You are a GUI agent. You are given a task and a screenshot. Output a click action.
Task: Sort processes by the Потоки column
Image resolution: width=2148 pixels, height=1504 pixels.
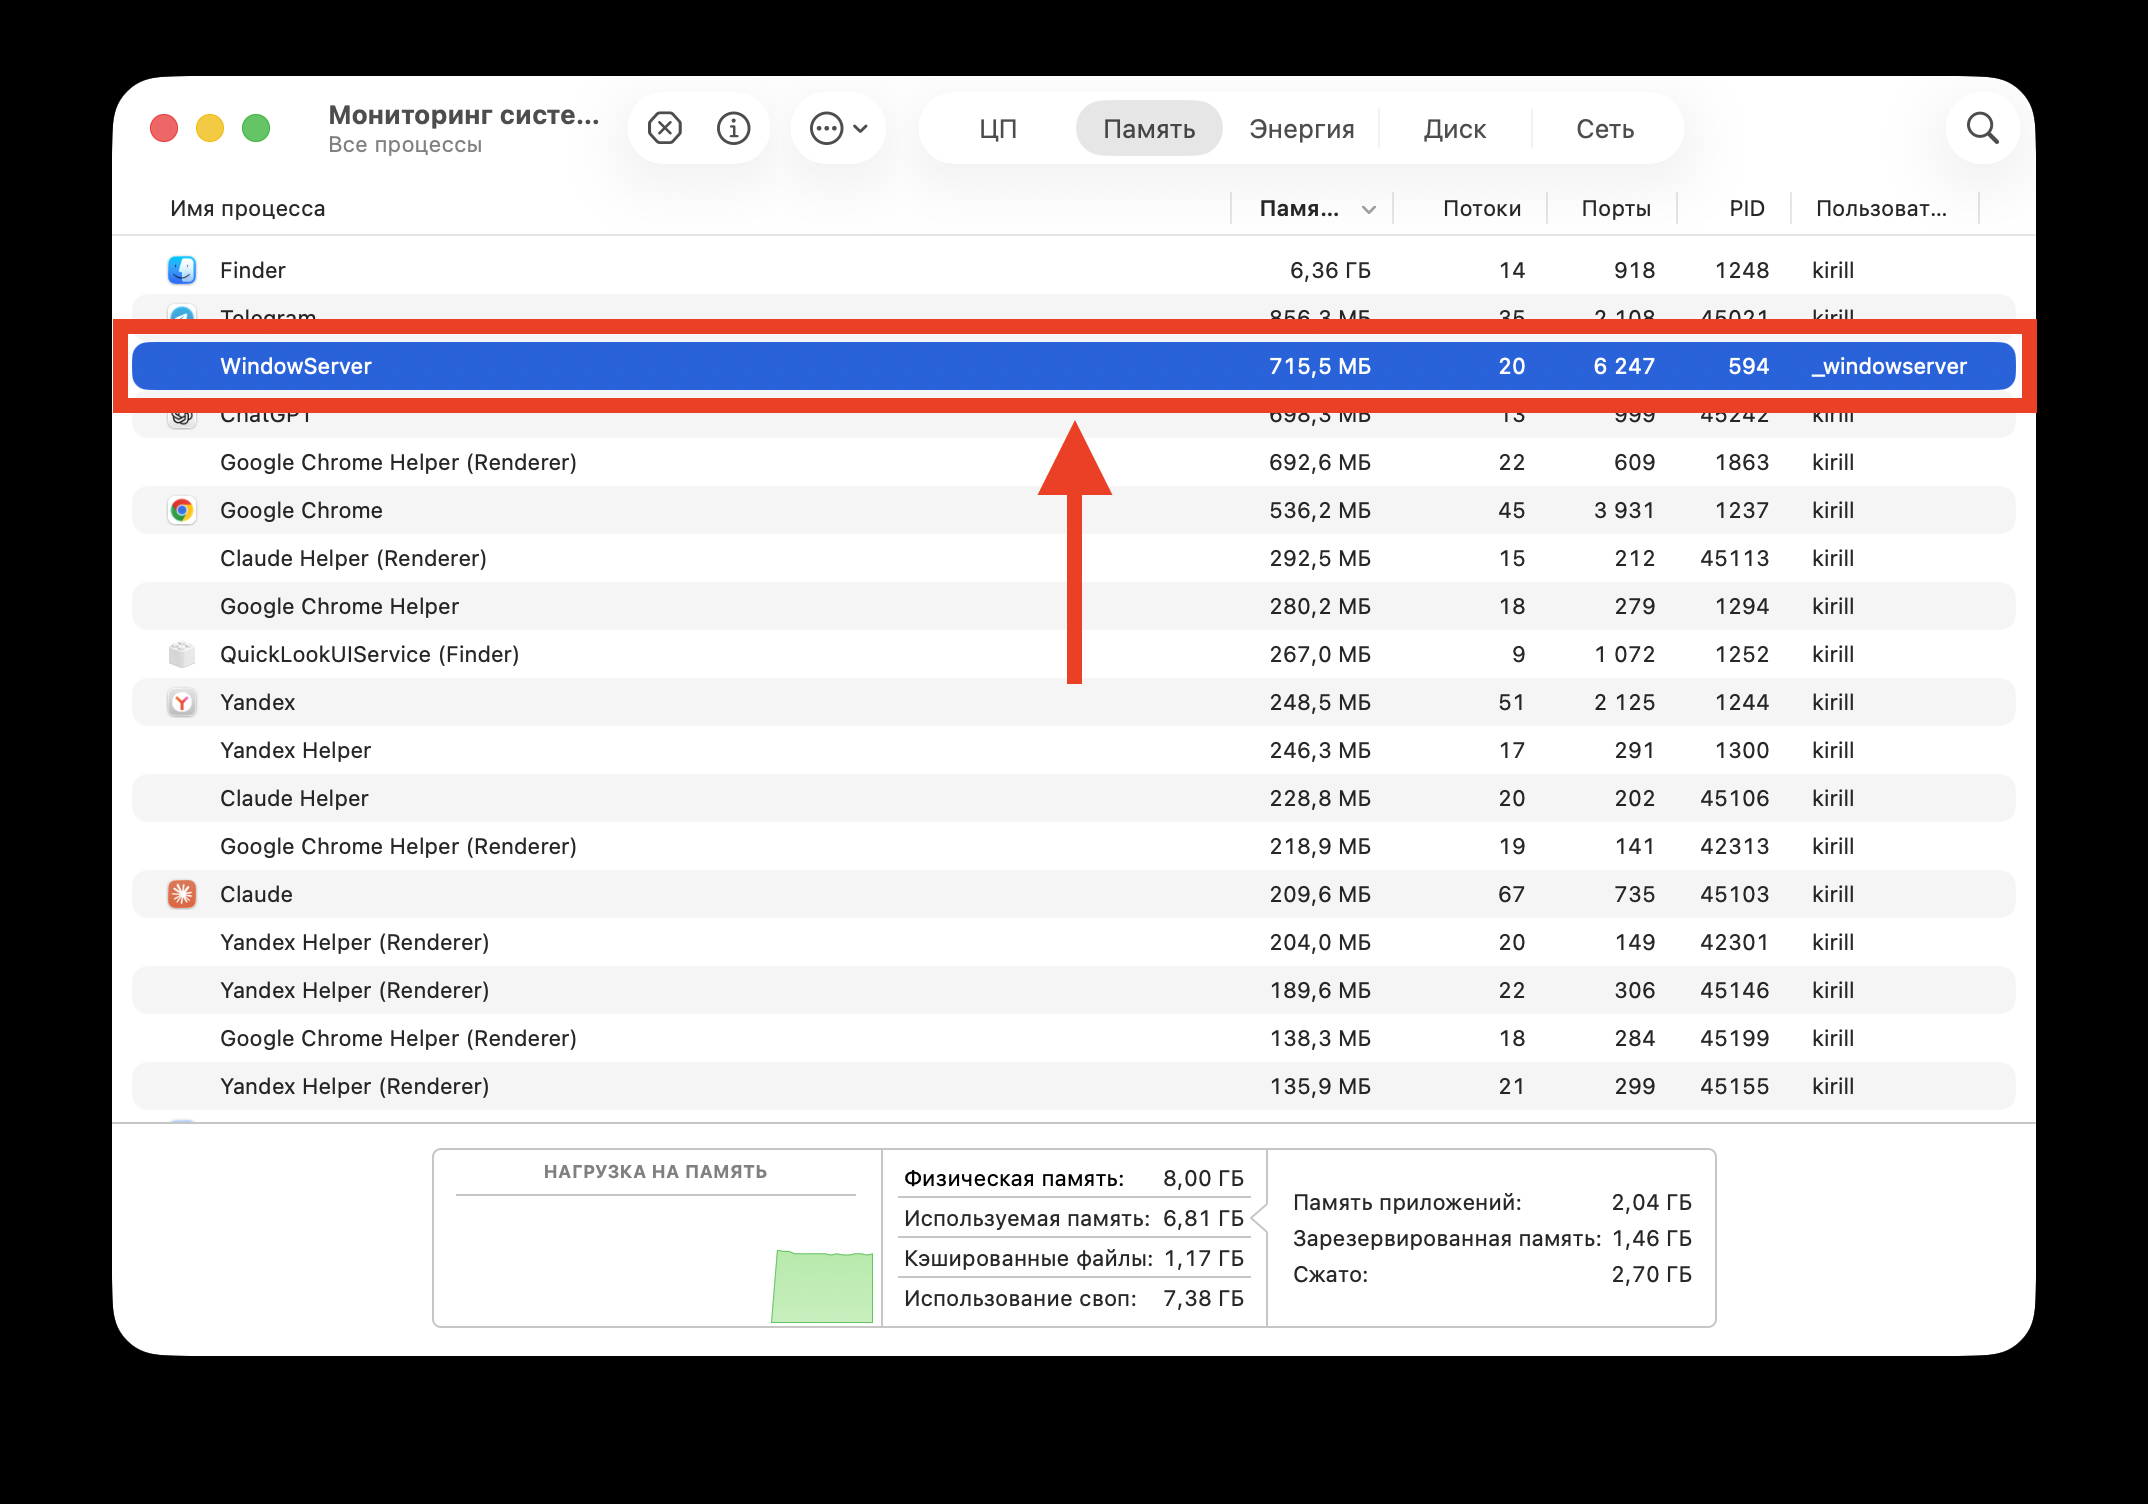tap(1482, 209)
